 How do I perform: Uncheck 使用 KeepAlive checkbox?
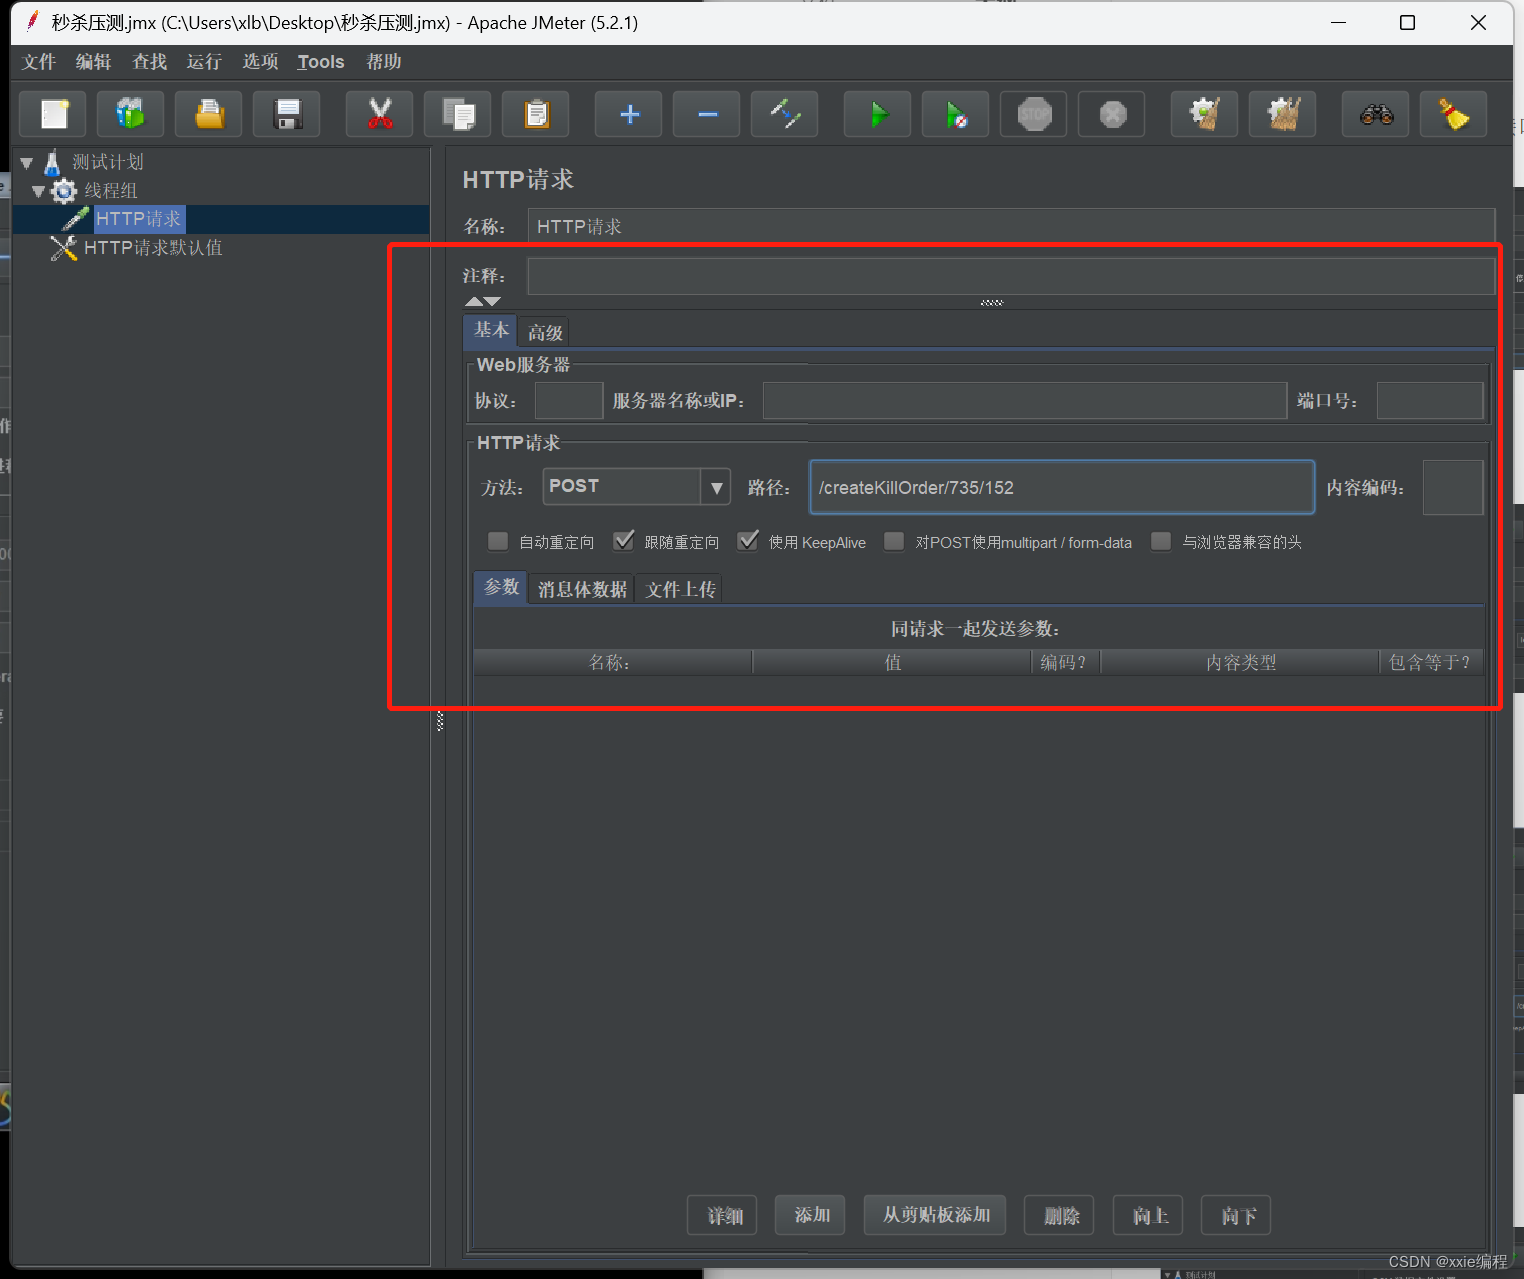pos(748,542)
